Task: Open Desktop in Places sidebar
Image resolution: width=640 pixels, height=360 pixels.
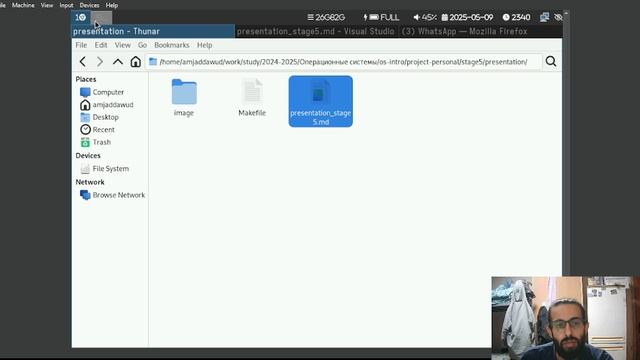Action: (100, 117)
